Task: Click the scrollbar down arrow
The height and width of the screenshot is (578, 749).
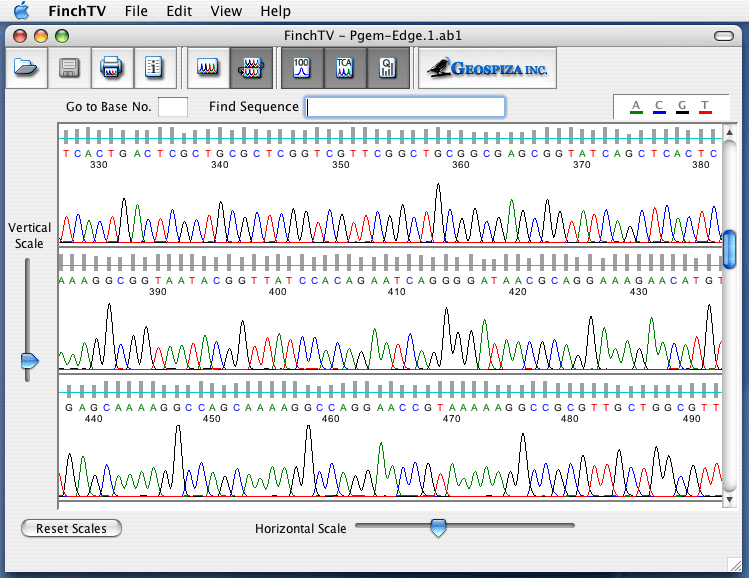Action: pos(729,500)
